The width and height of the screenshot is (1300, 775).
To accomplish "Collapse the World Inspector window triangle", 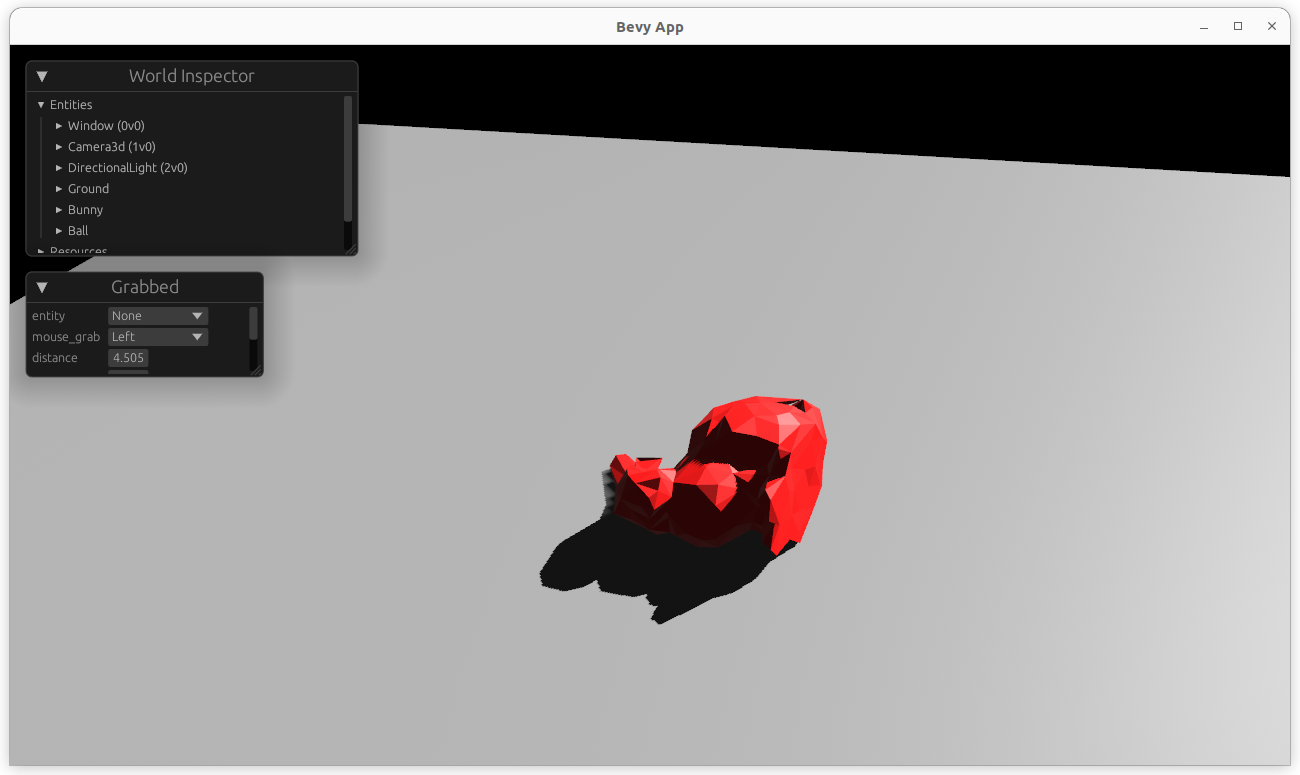I will click(42, 76).
